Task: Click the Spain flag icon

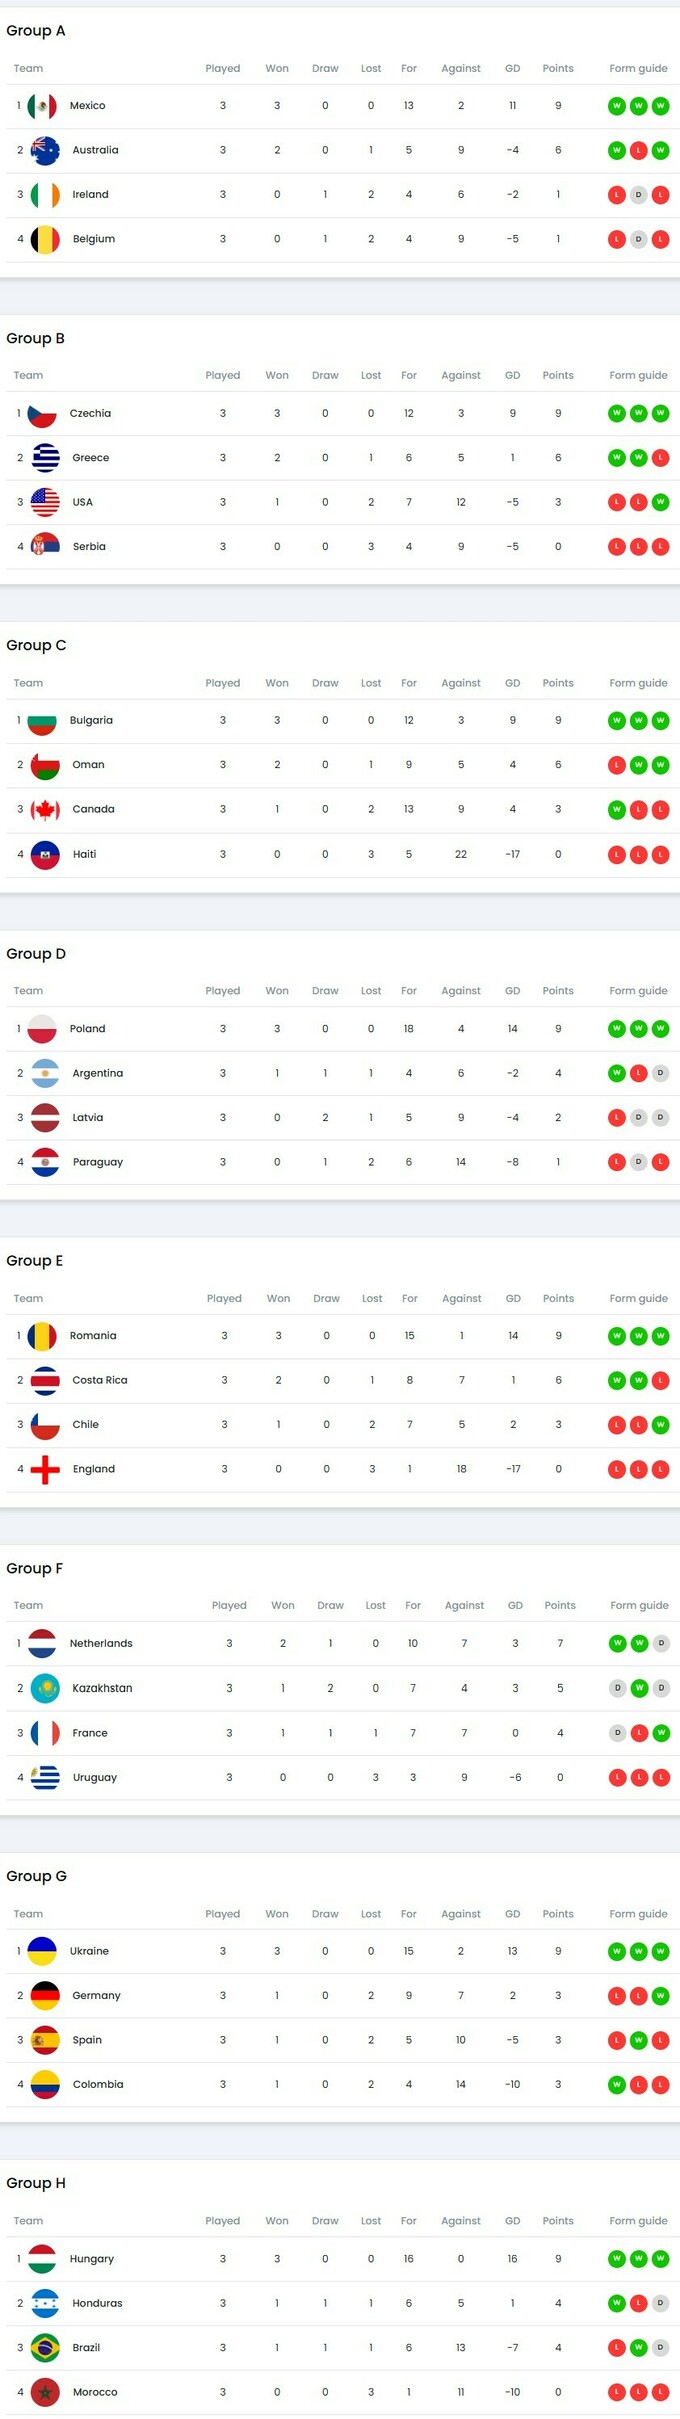Action: pos(45,2040)
